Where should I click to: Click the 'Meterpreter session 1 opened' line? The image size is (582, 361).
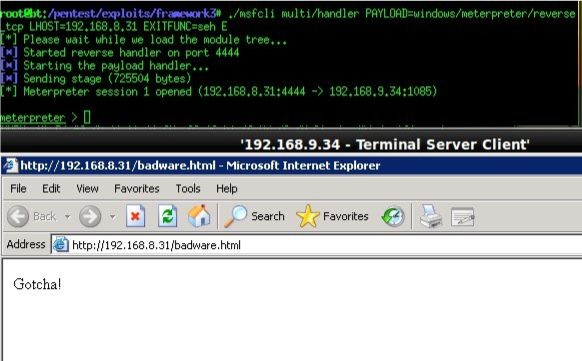(219, 91)
